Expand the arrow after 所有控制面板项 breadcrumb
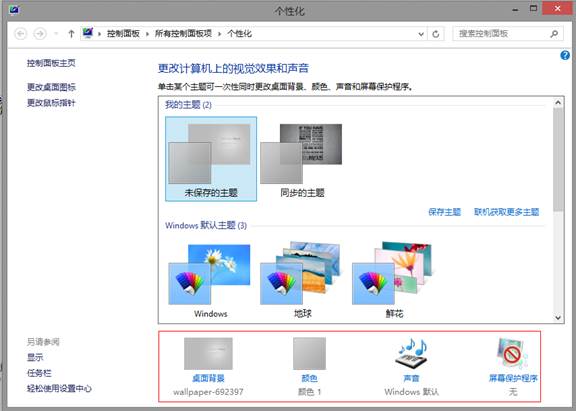 [220, 34]
